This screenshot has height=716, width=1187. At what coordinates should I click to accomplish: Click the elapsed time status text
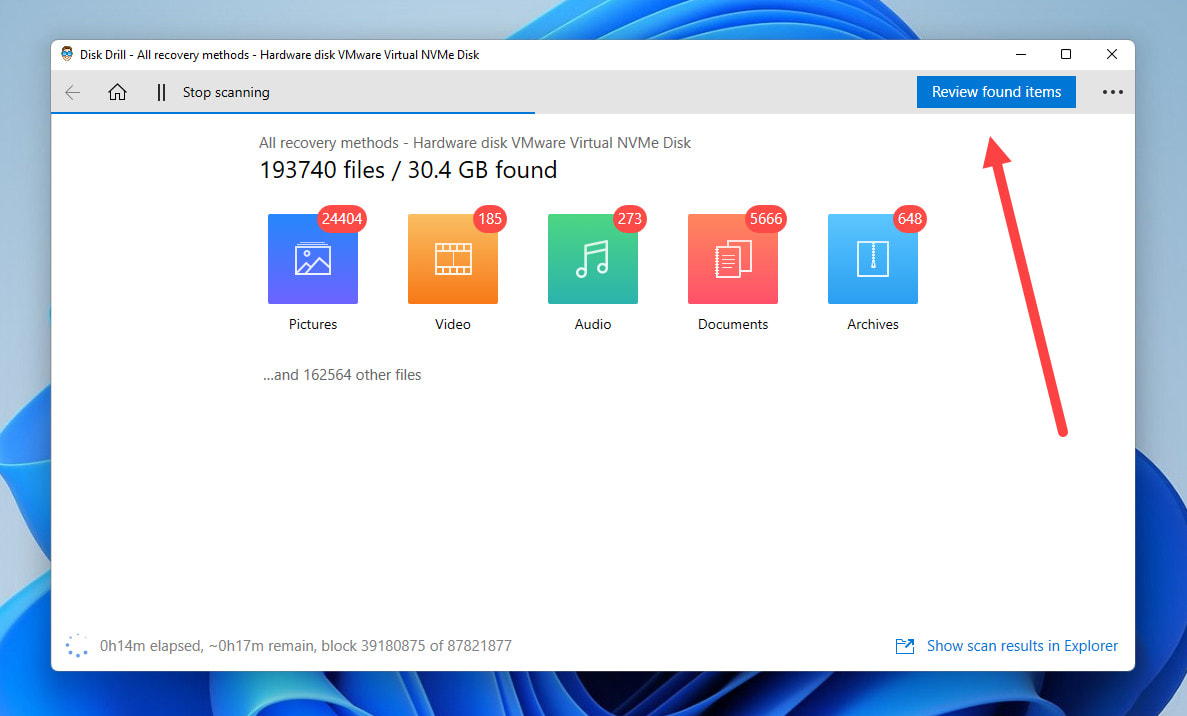305,646
